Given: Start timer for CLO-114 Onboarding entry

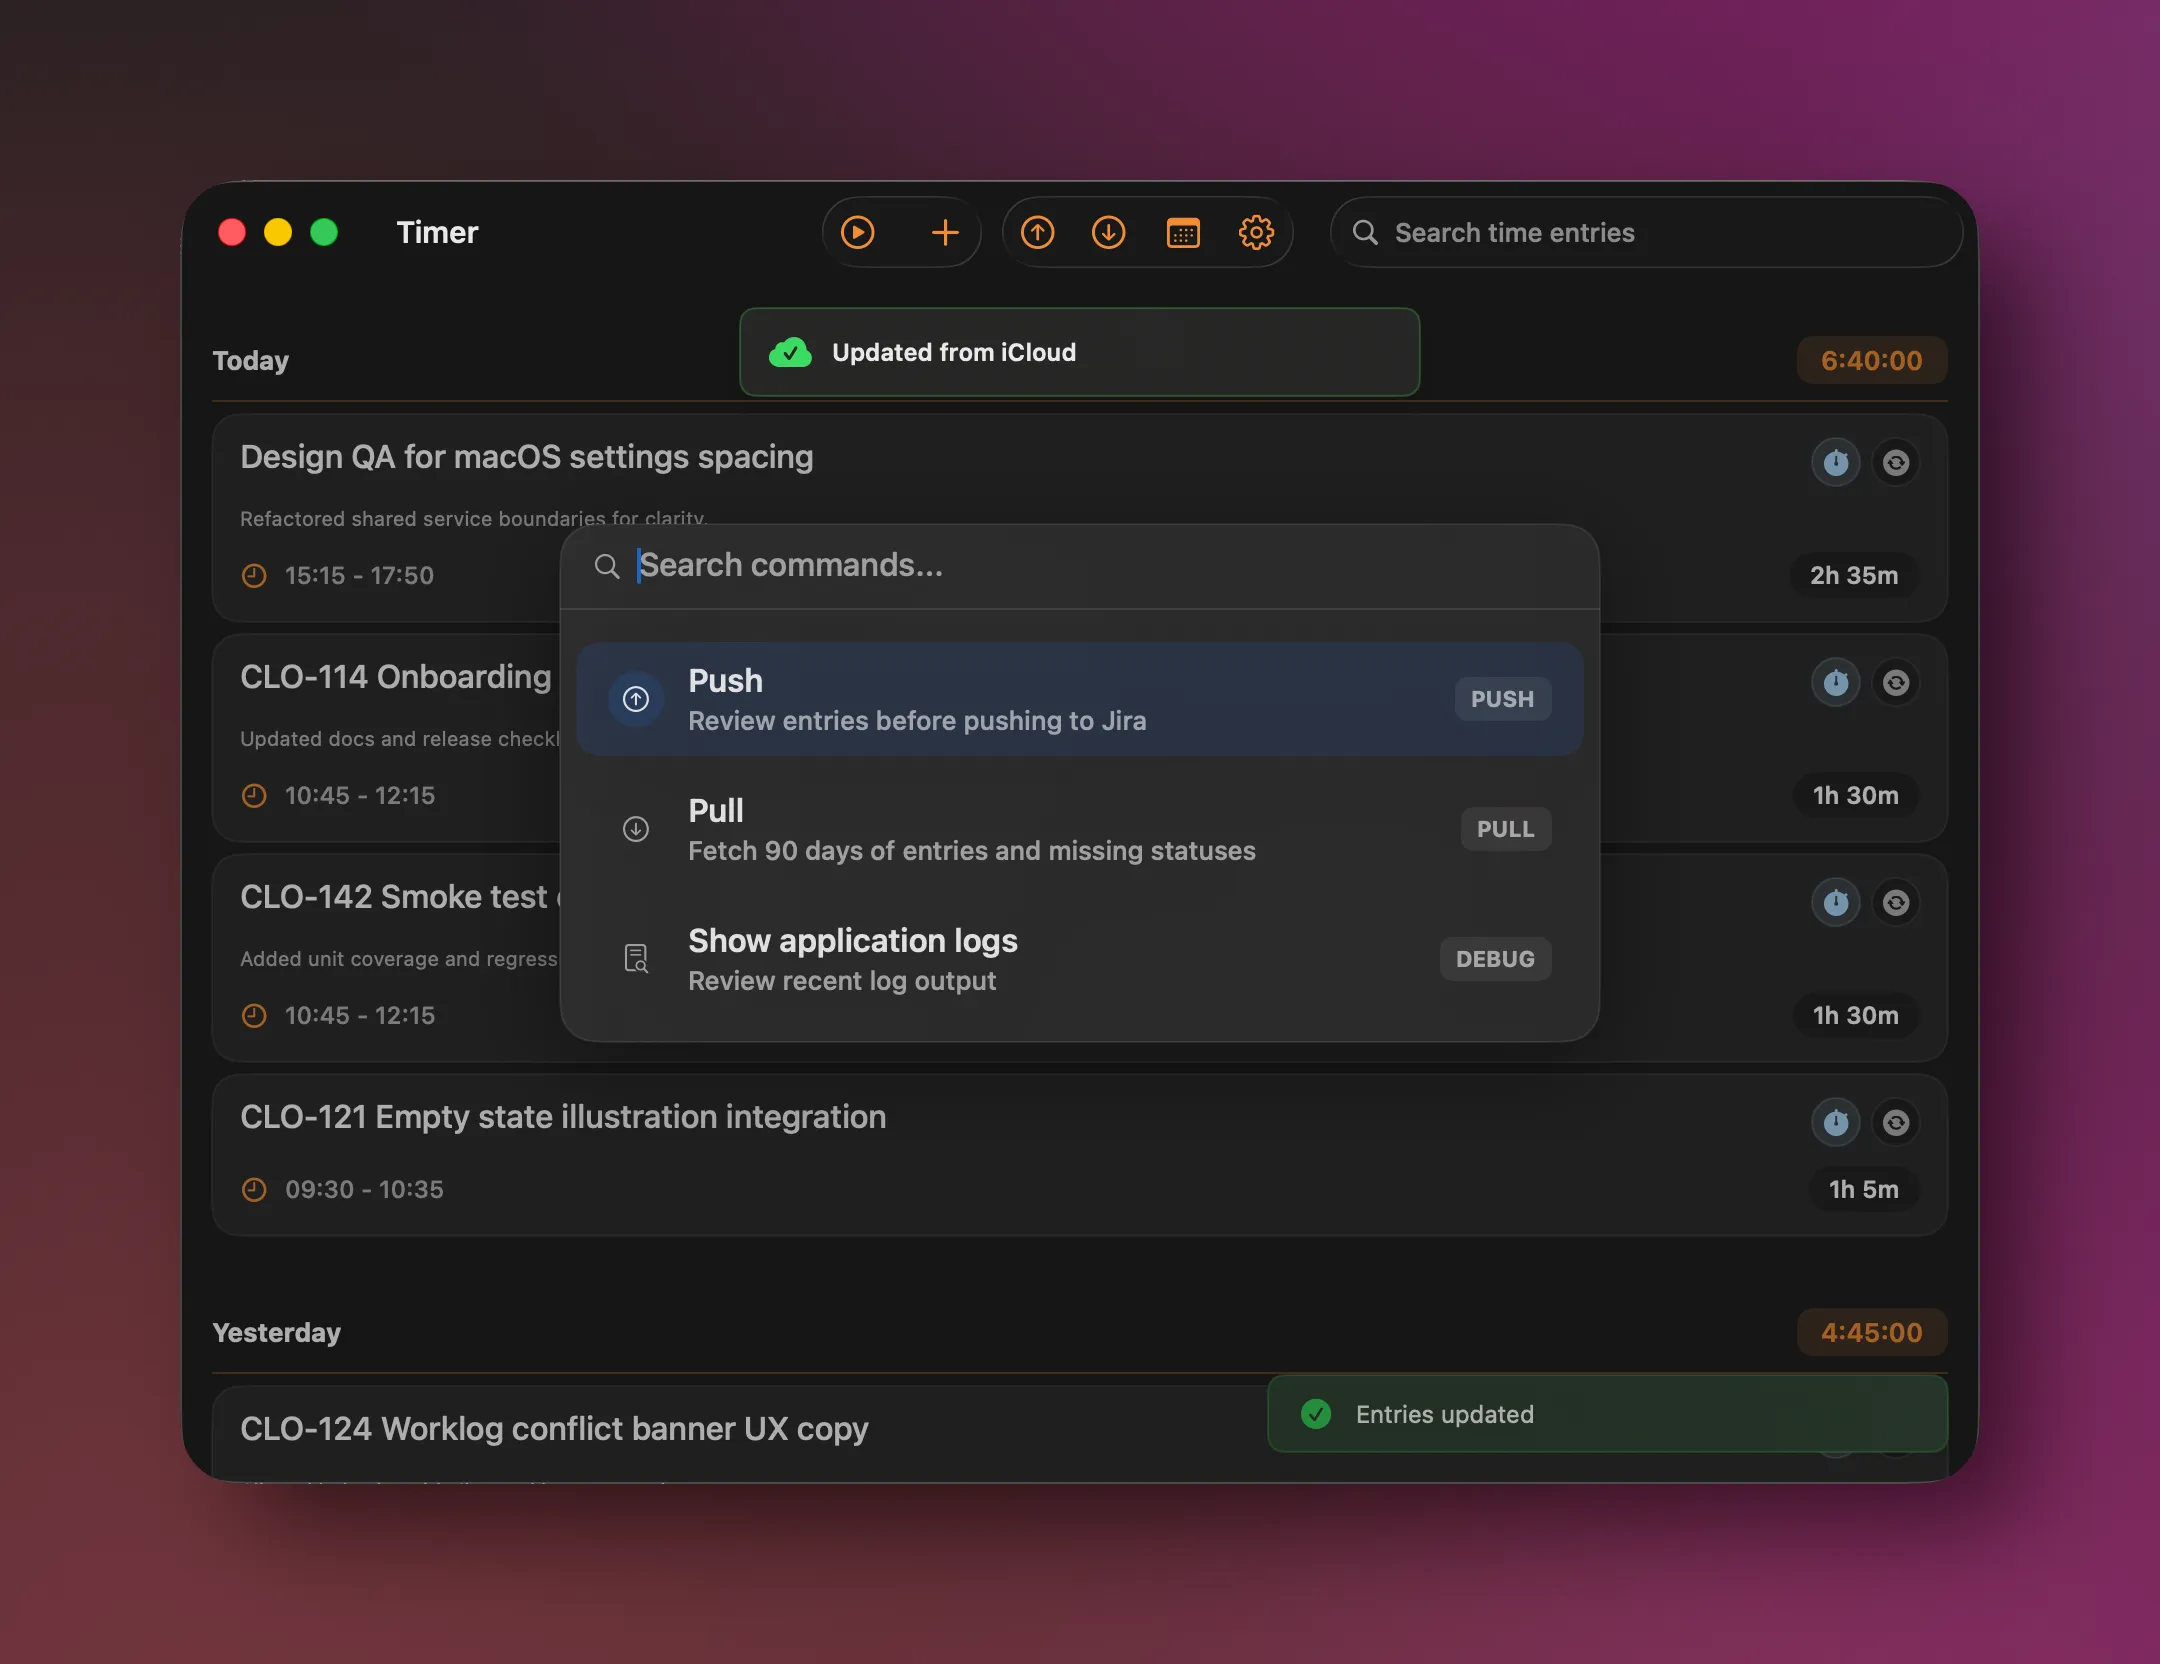Looking at the screenshot, I should click(1835, 682).
